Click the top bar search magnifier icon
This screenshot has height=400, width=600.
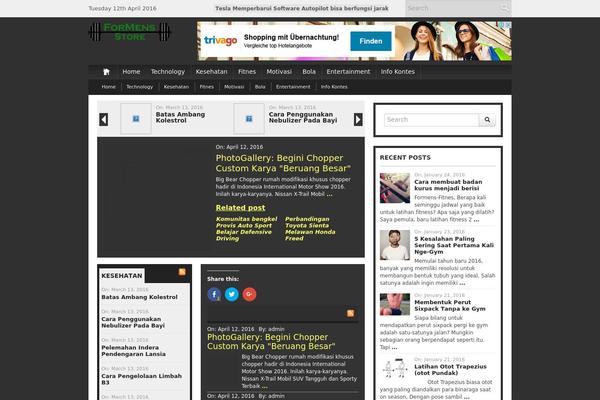504,8
